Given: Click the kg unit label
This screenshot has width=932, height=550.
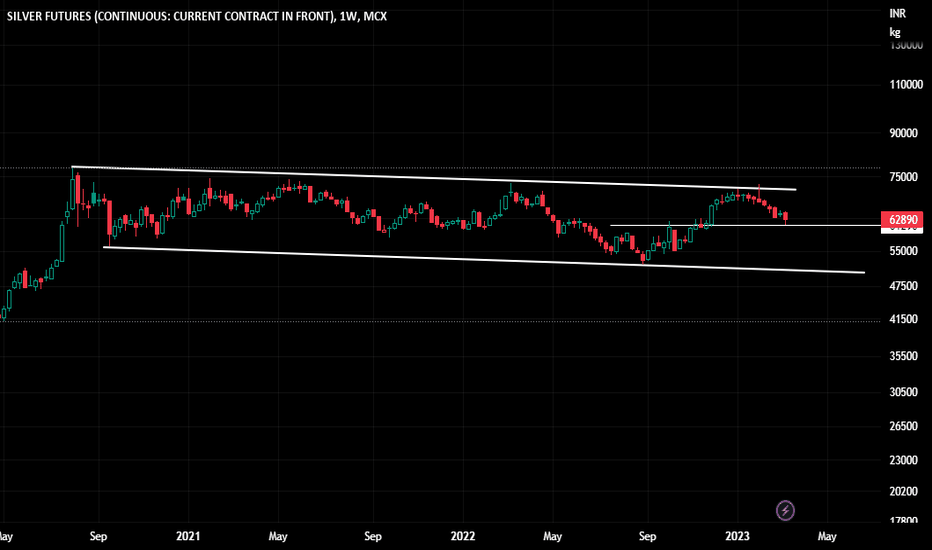Looking at the screenshot, I should click(x=895, y=32).
